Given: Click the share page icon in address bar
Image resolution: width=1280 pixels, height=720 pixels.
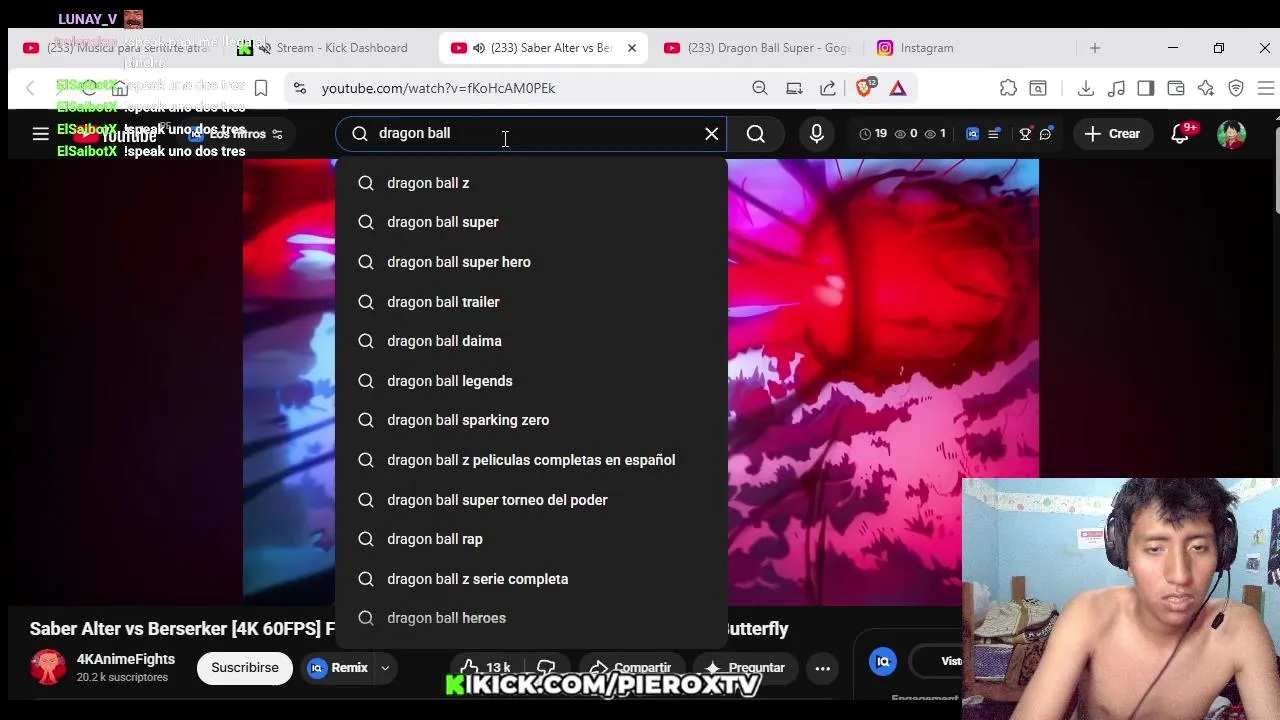Looking at the screenshot, I should tap(828, 88).
